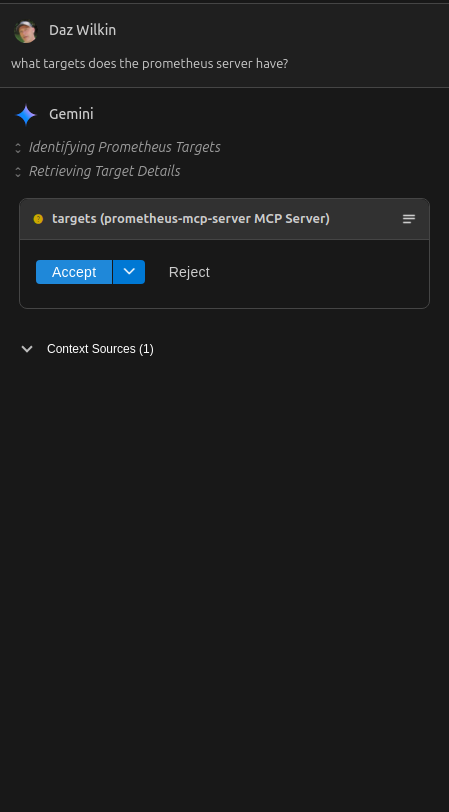Select the Identifying Prometheus Targets thought title
Viewport: 449px width, 812px height.
click(x=125, y=147)
